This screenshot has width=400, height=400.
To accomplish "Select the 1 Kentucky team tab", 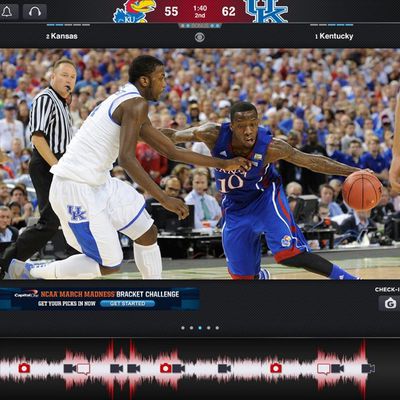I will tap(334, 36).
